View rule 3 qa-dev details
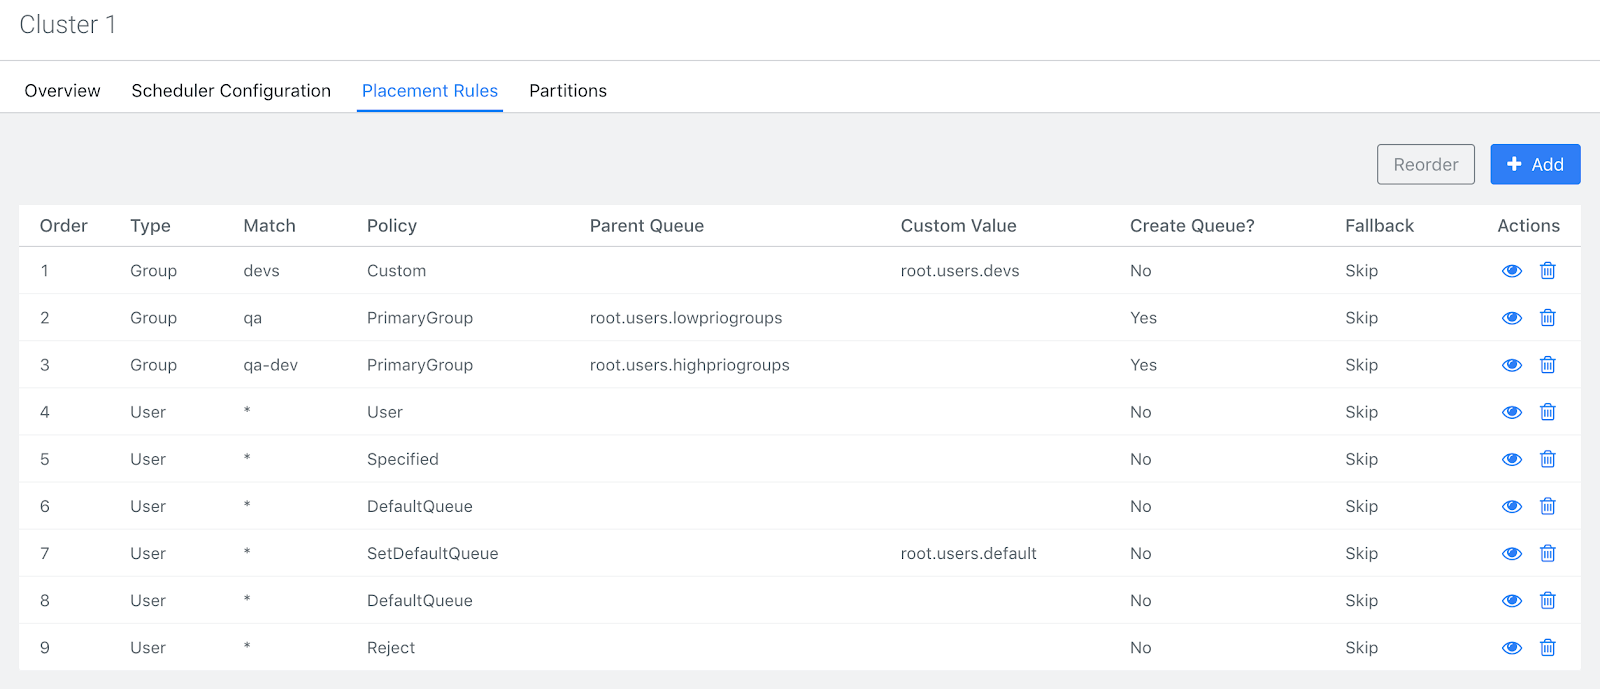 (x=1511, y=365)
